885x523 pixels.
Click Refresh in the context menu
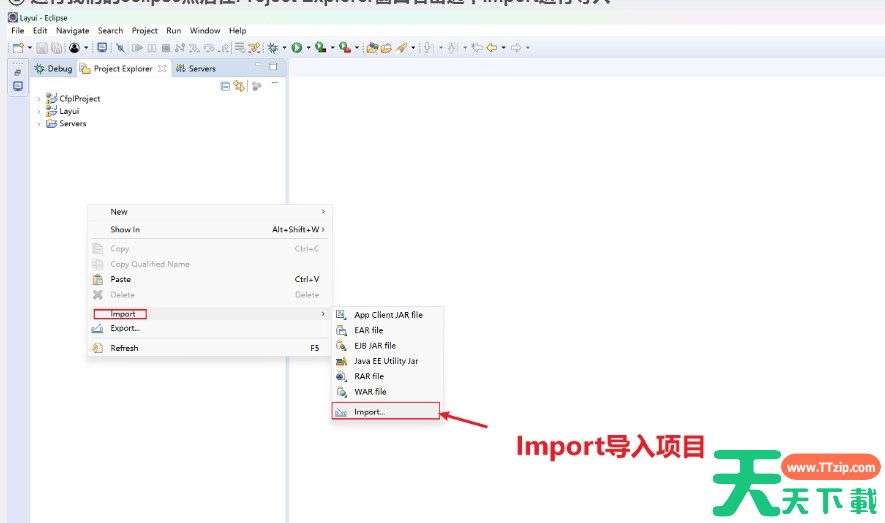[124, 348]
